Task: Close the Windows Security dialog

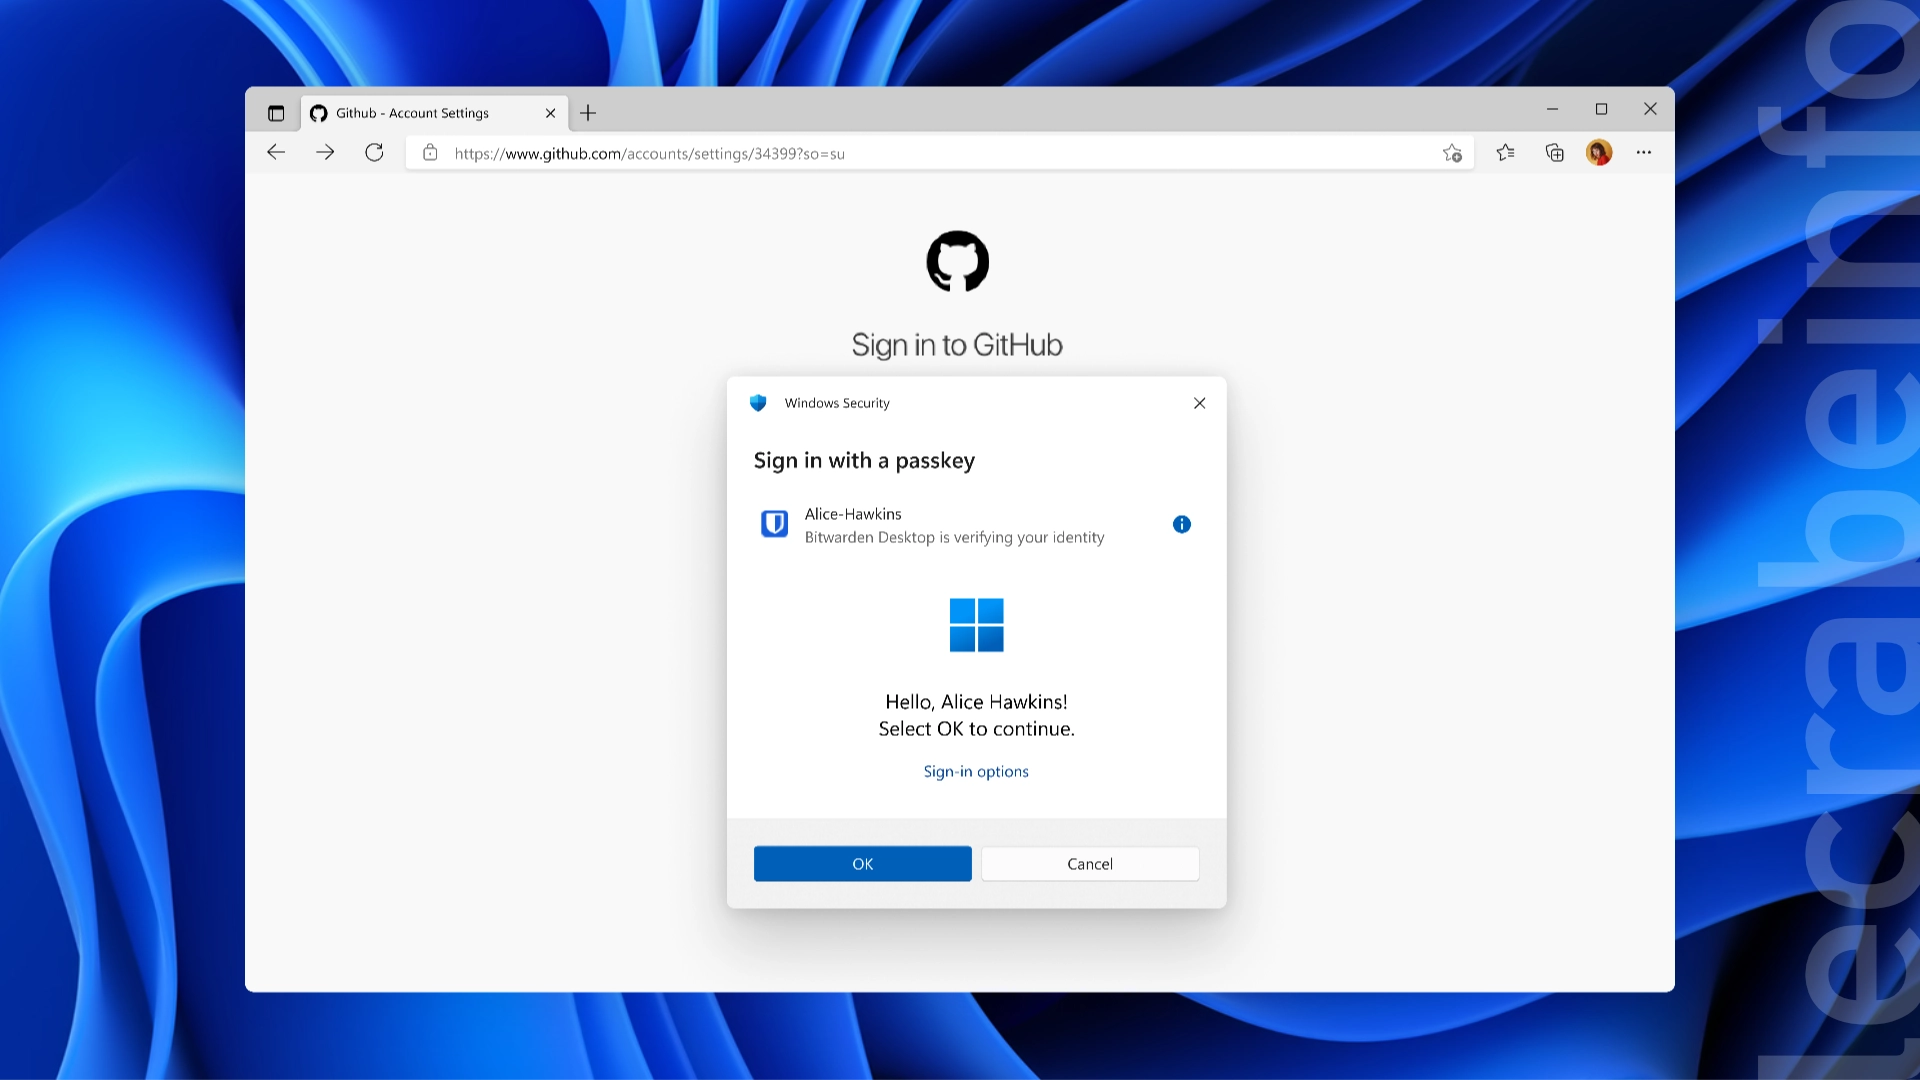Action: click(1199, 403)
